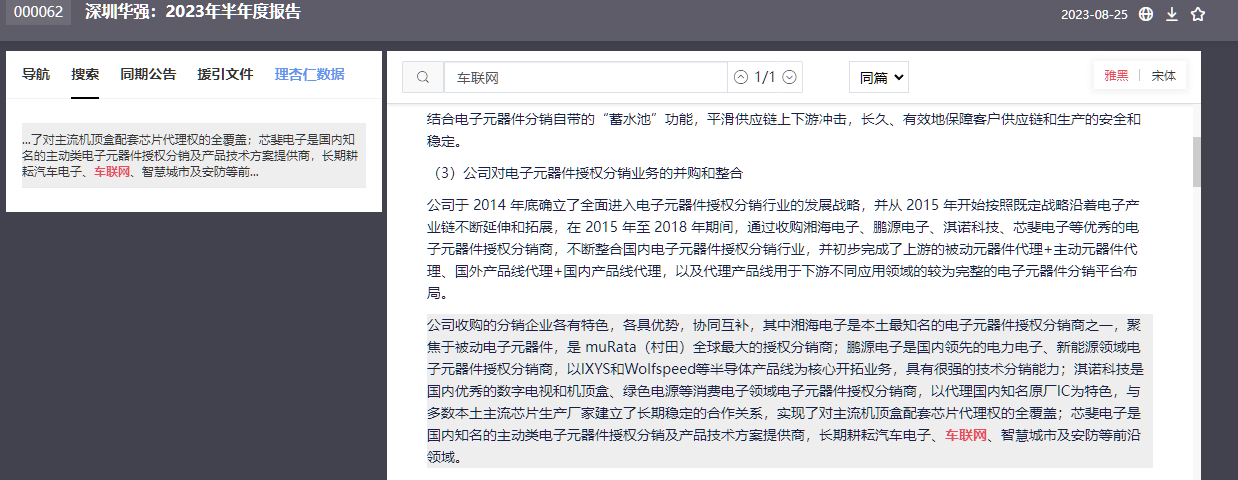This screenshot has width=1238, height=480.
Task: Click the magnifier search icon
Action: 423,77
